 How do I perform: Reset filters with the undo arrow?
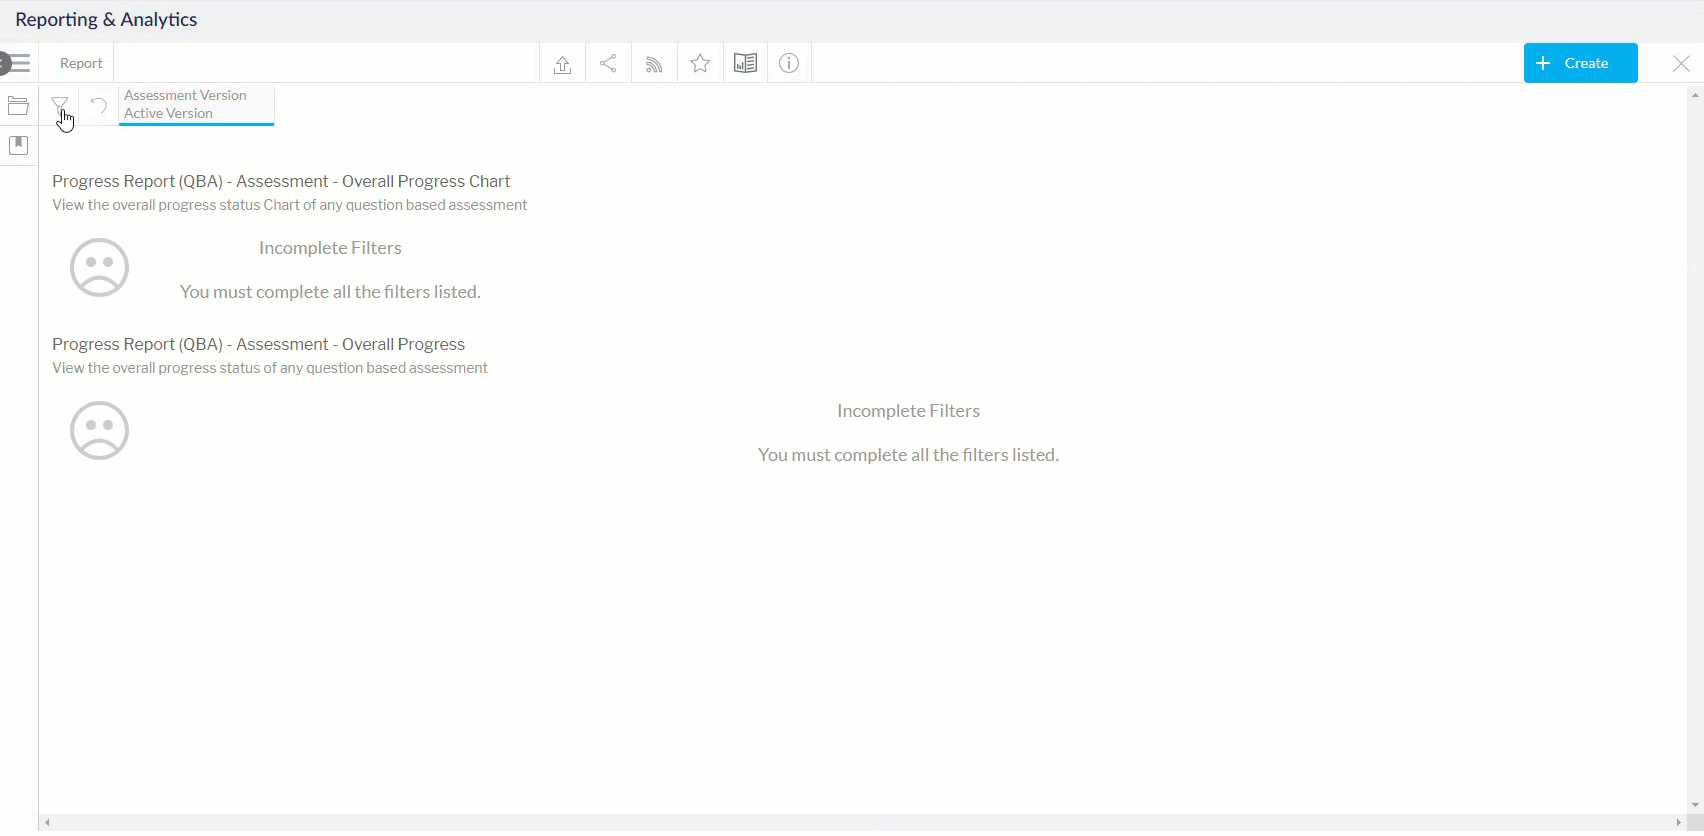(x=98, y=105)
